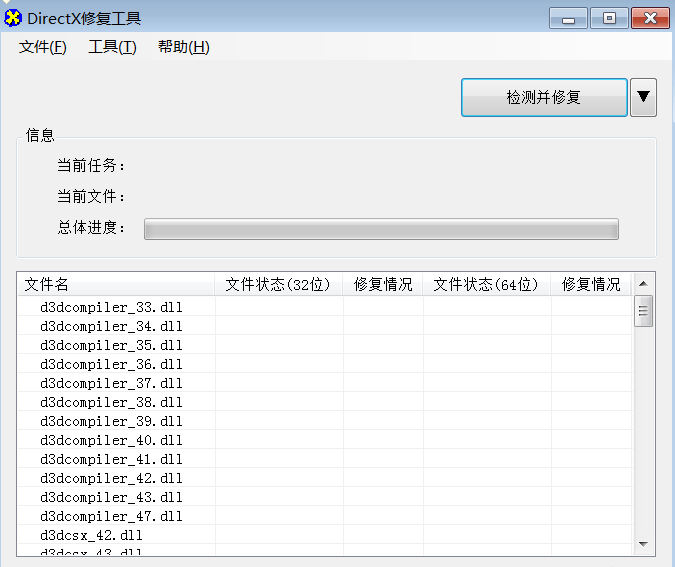Select row d3dcompiler_36.dll

coord(325,364)
